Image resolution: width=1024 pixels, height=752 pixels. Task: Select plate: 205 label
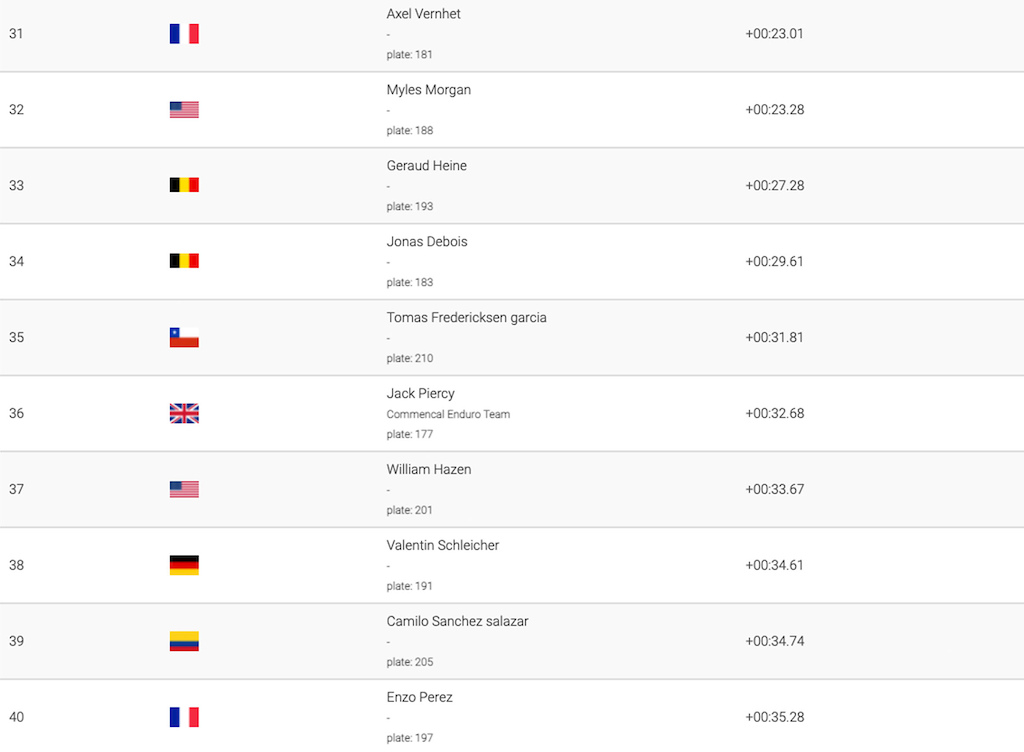409,662
